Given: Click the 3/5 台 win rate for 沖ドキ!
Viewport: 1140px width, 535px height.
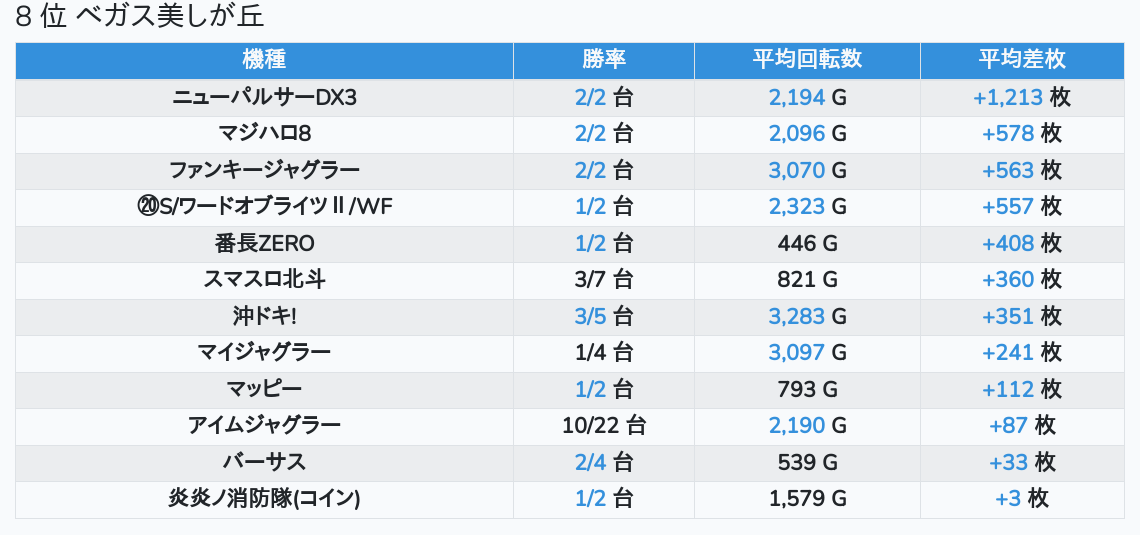Looking at the screenshot, I should click(x=603, y=317).
